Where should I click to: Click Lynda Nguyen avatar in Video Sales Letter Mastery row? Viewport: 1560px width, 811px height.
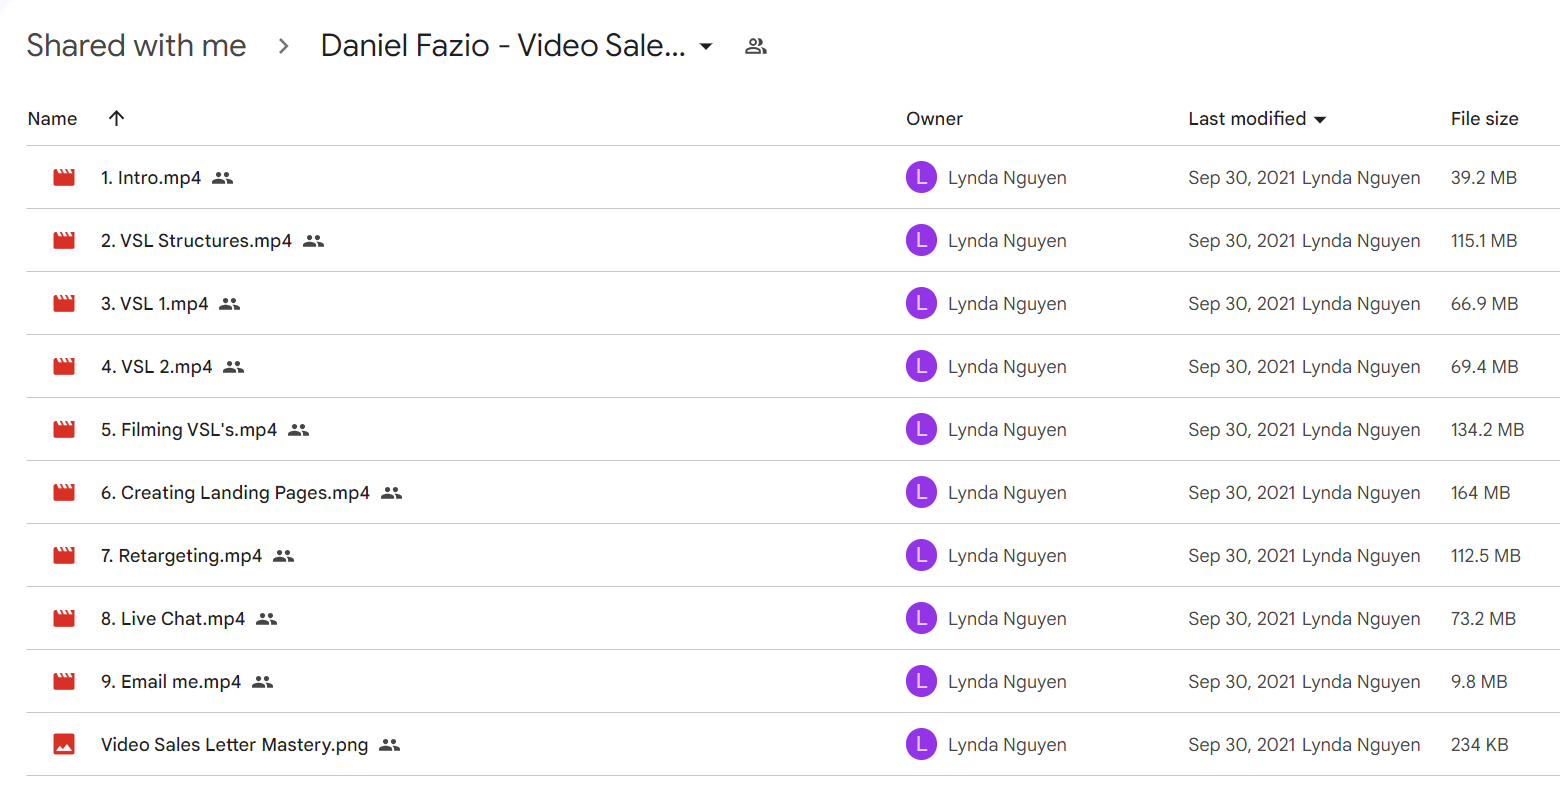pyautogui.click(x=921, y=744)
